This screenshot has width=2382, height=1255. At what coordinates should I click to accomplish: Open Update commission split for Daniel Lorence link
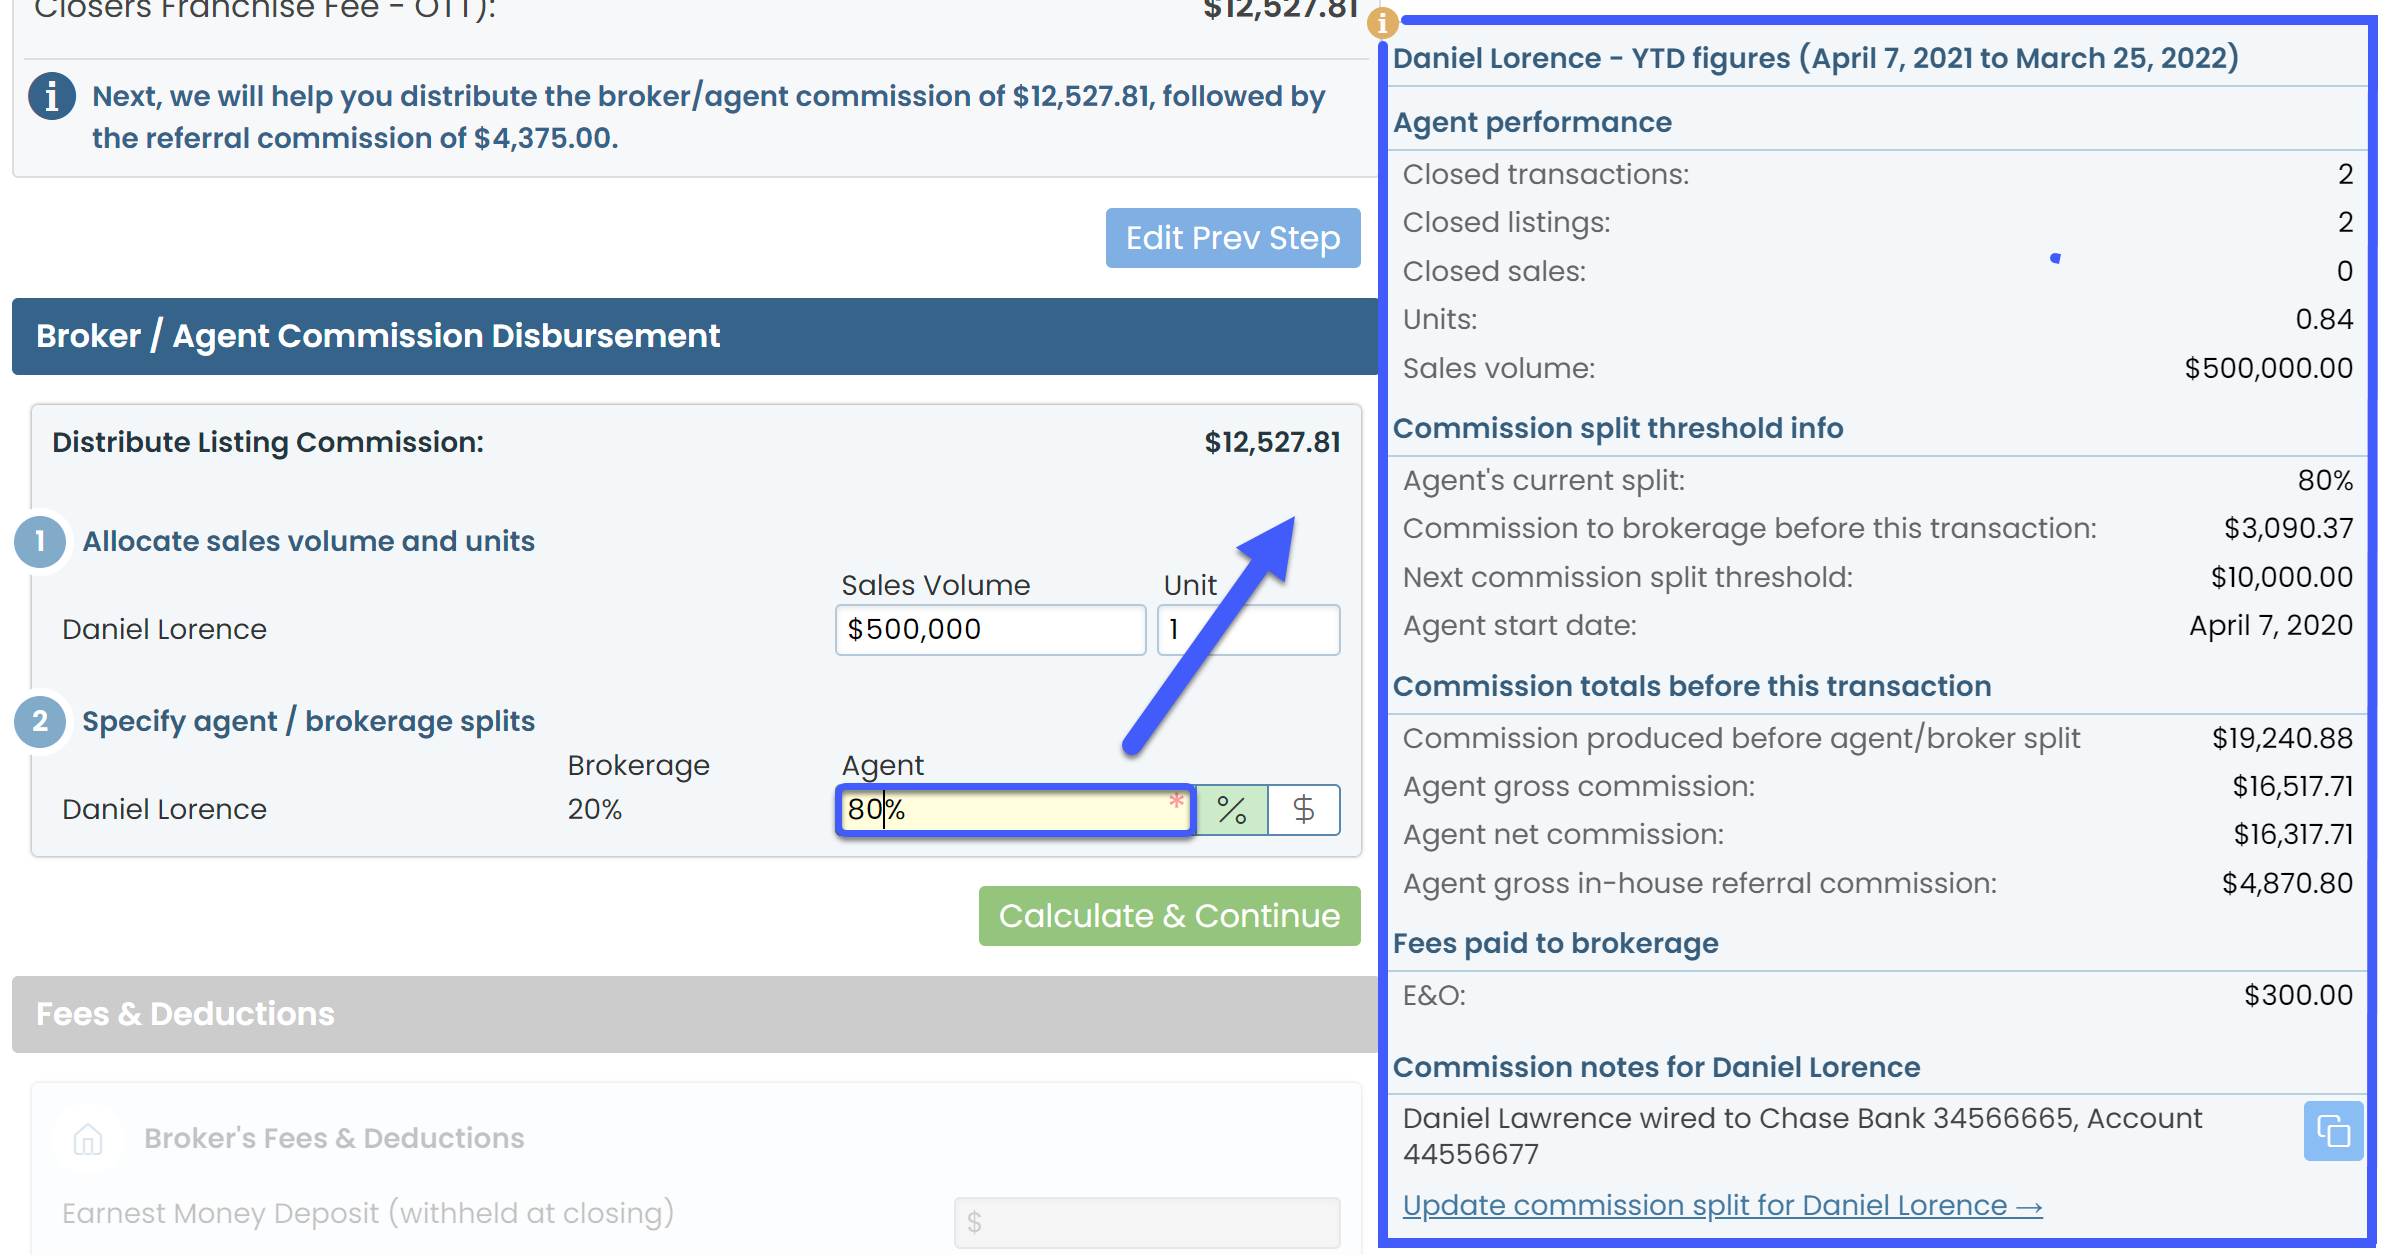(x=1721, y=1205)
